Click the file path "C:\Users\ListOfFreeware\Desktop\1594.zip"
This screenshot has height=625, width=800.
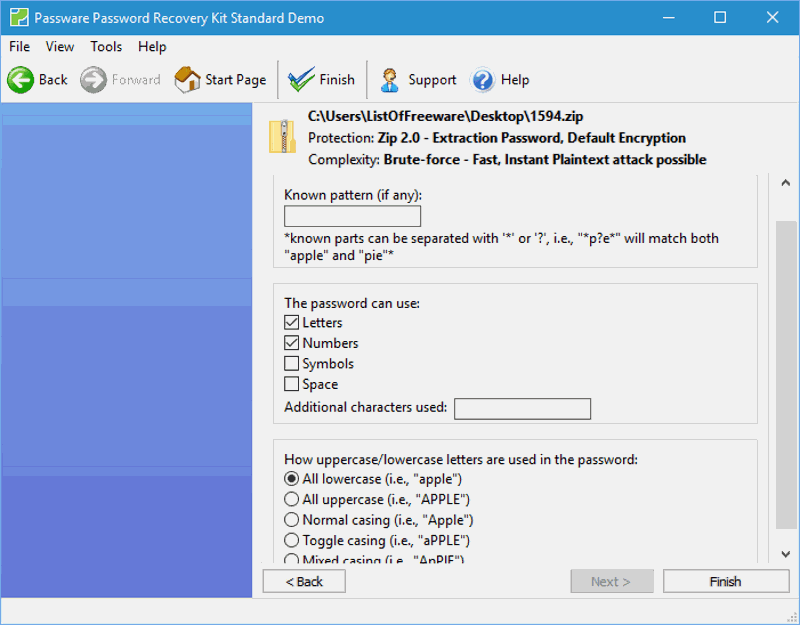445,116
